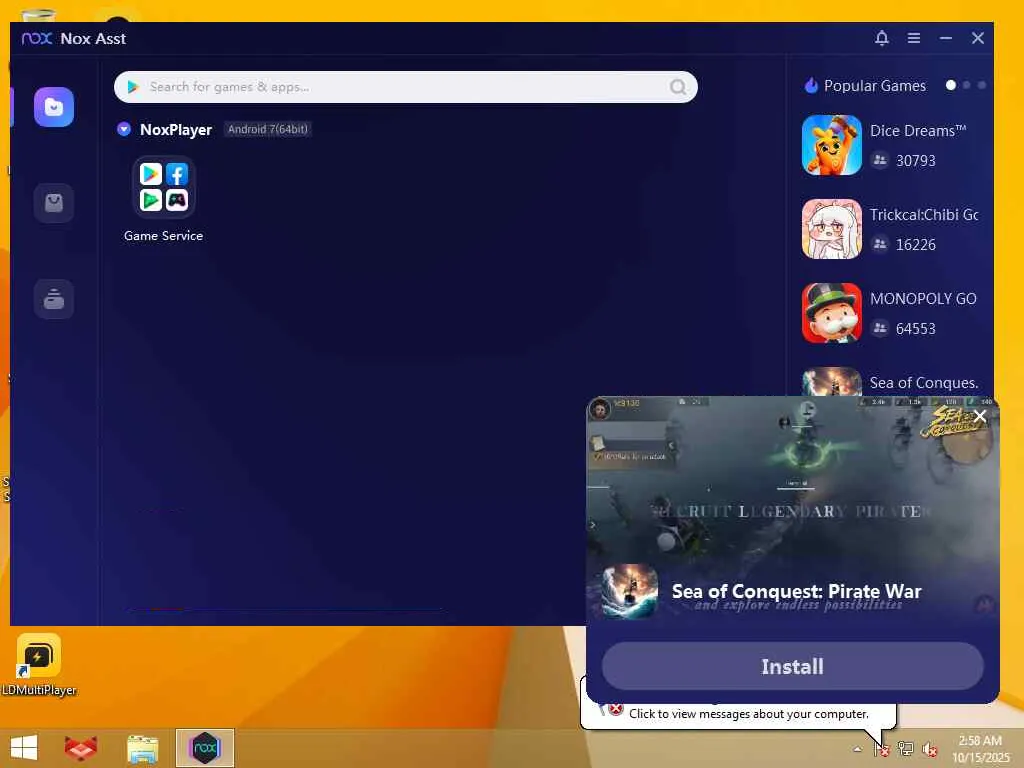The height and width of the screenshot is (768, 1024).
Task: Select the first Popular Games page dot
Action: click(951, 86)
